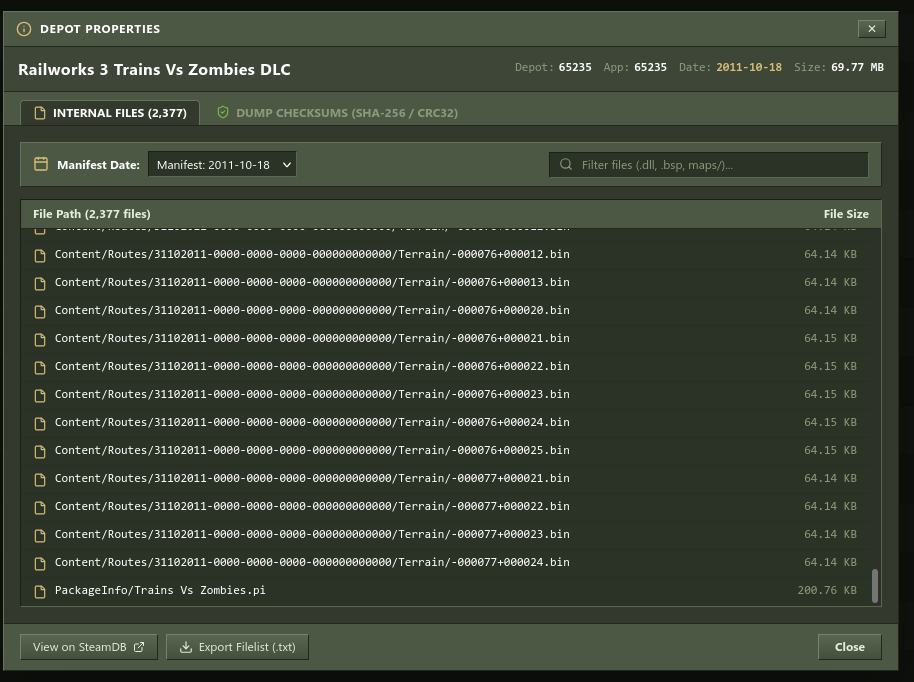Select path ending Terrain/-000077+000024.bin
Screen dimensions: 914x682
tap(312, 562)
